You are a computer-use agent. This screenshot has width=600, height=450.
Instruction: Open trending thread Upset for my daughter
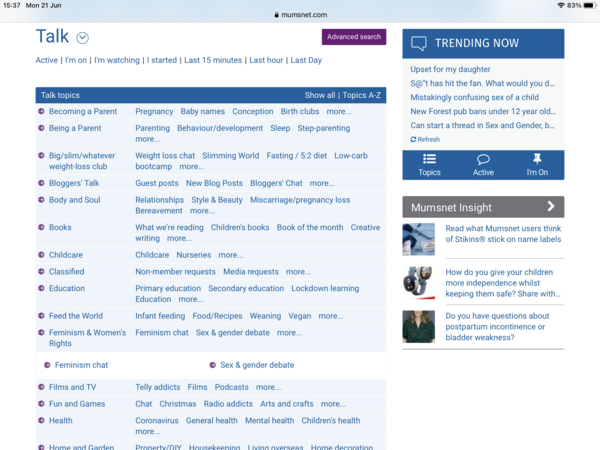450,69
